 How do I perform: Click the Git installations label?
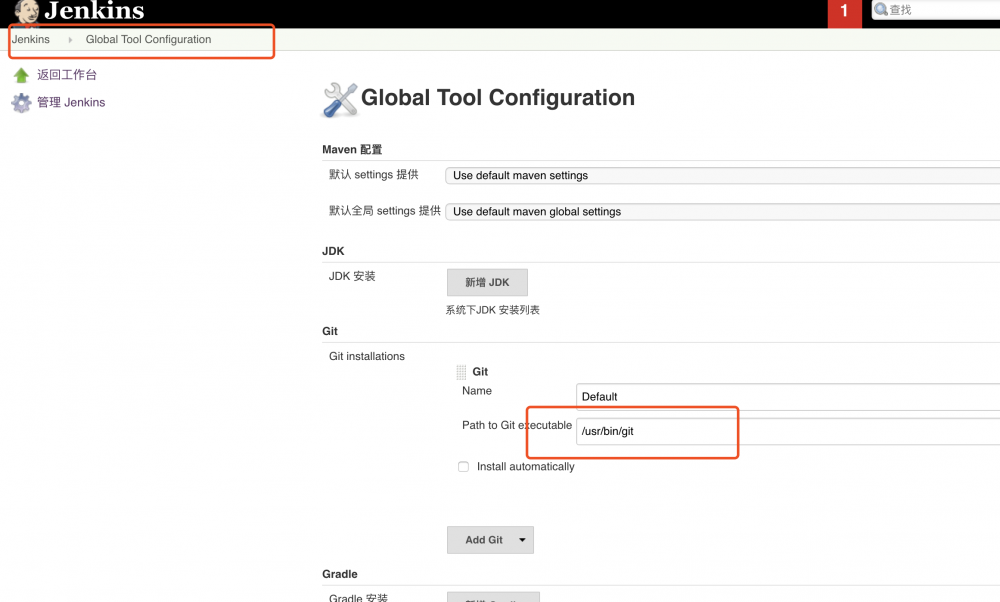pyautogui.click(x=367, y=356)
